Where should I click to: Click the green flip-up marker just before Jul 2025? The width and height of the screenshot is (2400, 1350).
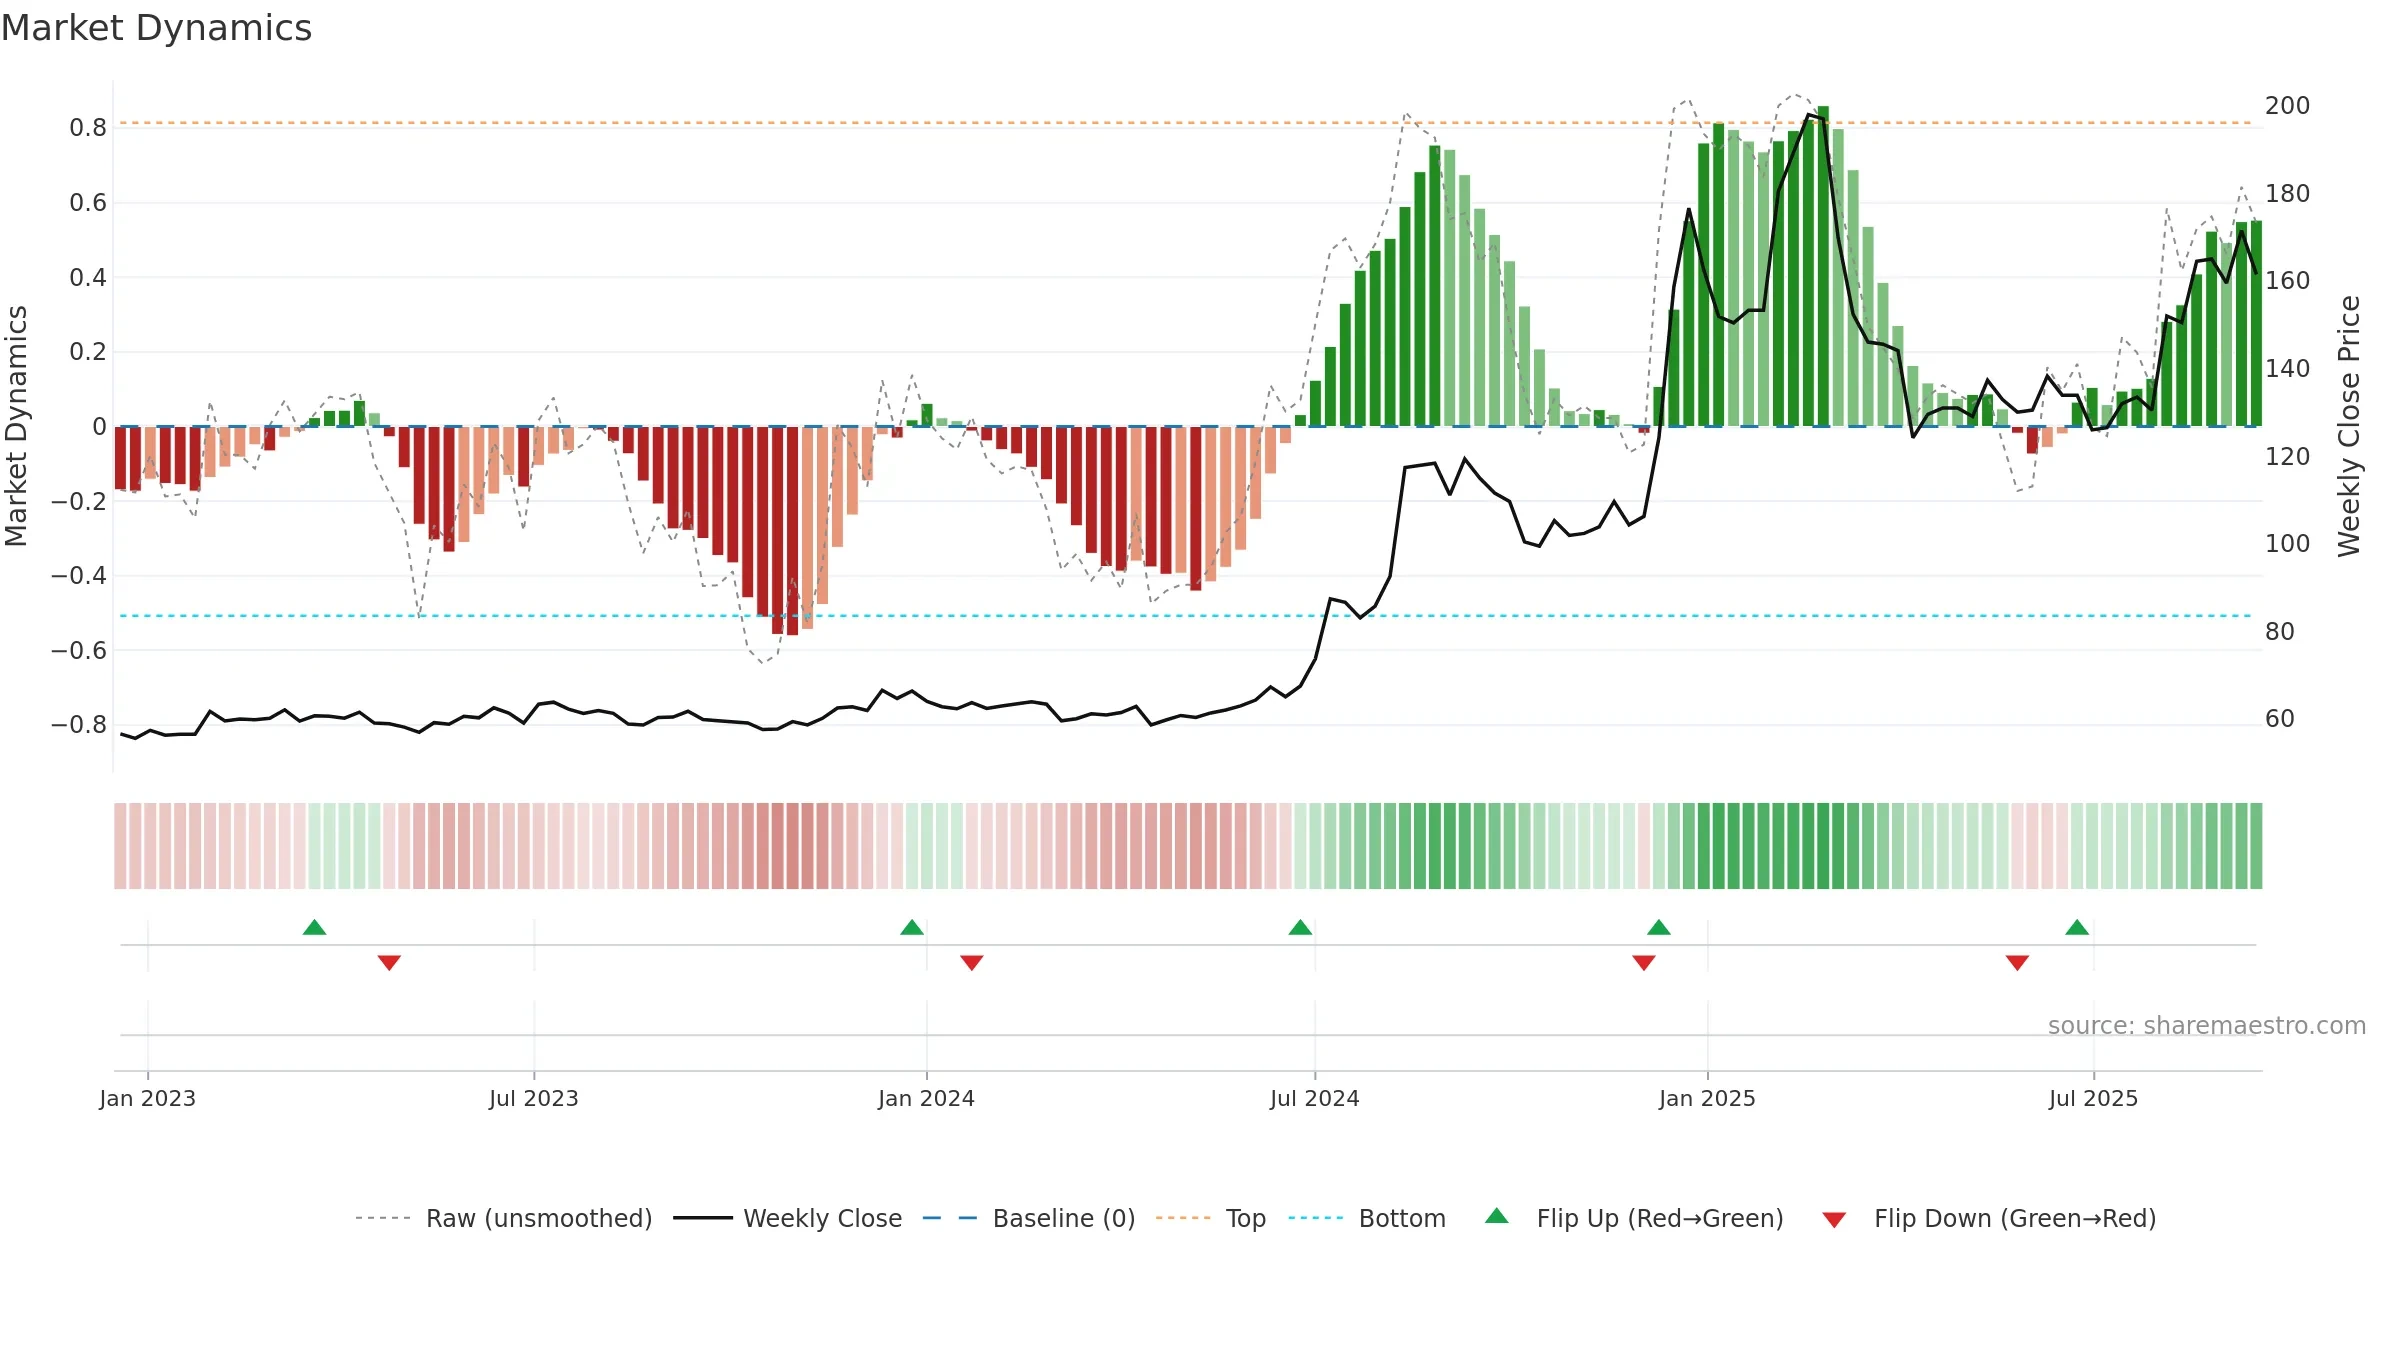(x=2077, y=927)
